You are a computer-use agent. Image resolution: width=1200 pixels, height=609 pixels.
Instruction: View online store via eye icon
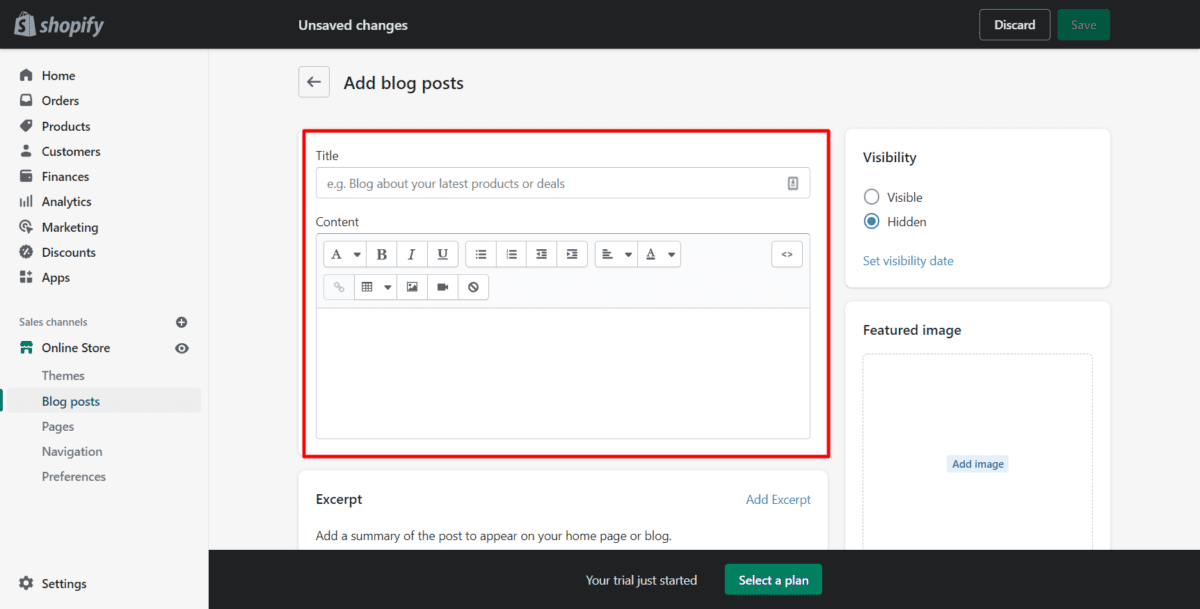182,348
